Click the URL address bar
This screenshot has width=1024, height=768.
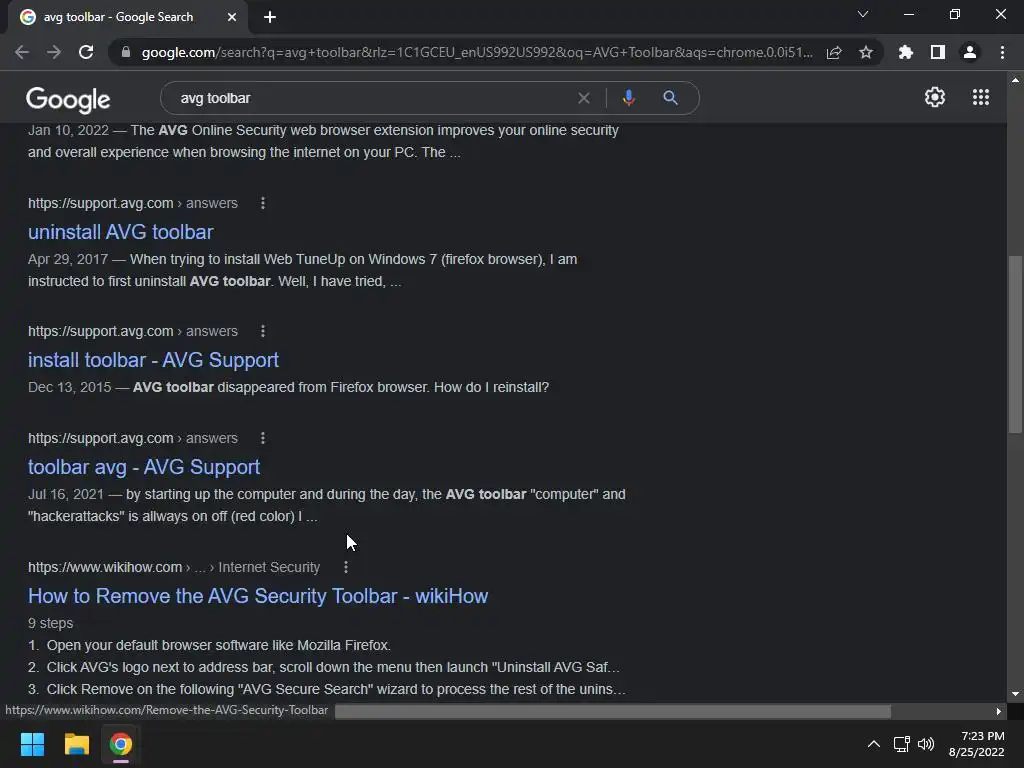477,52
